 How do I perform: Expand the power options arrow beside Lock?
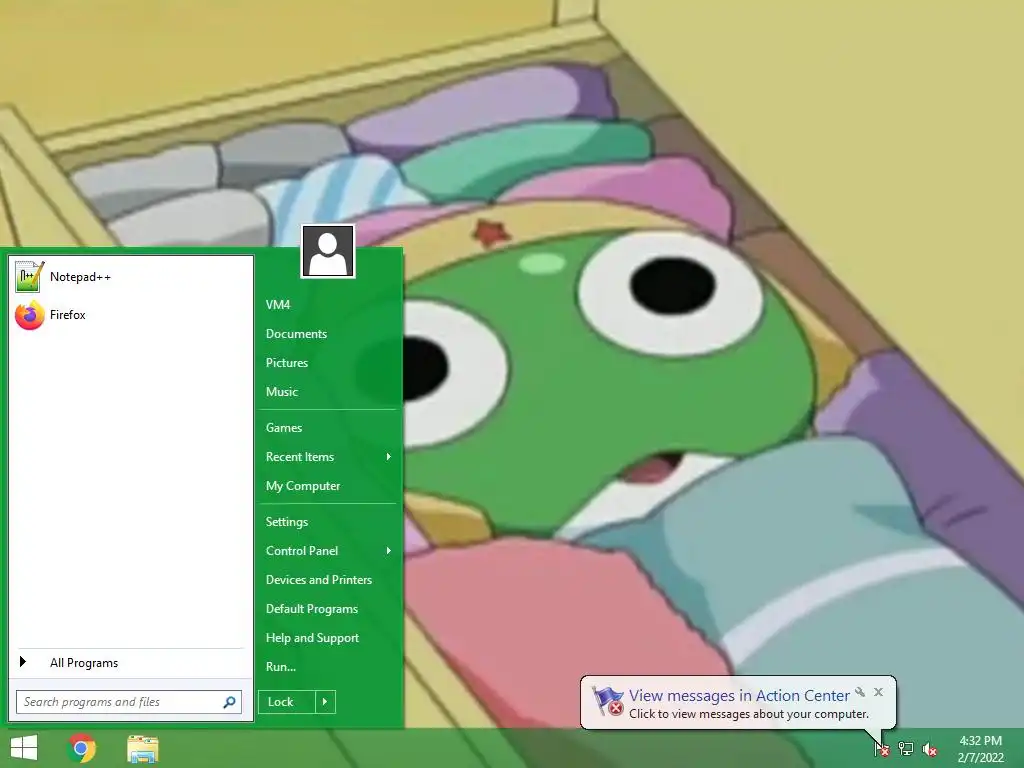[325, 702]
